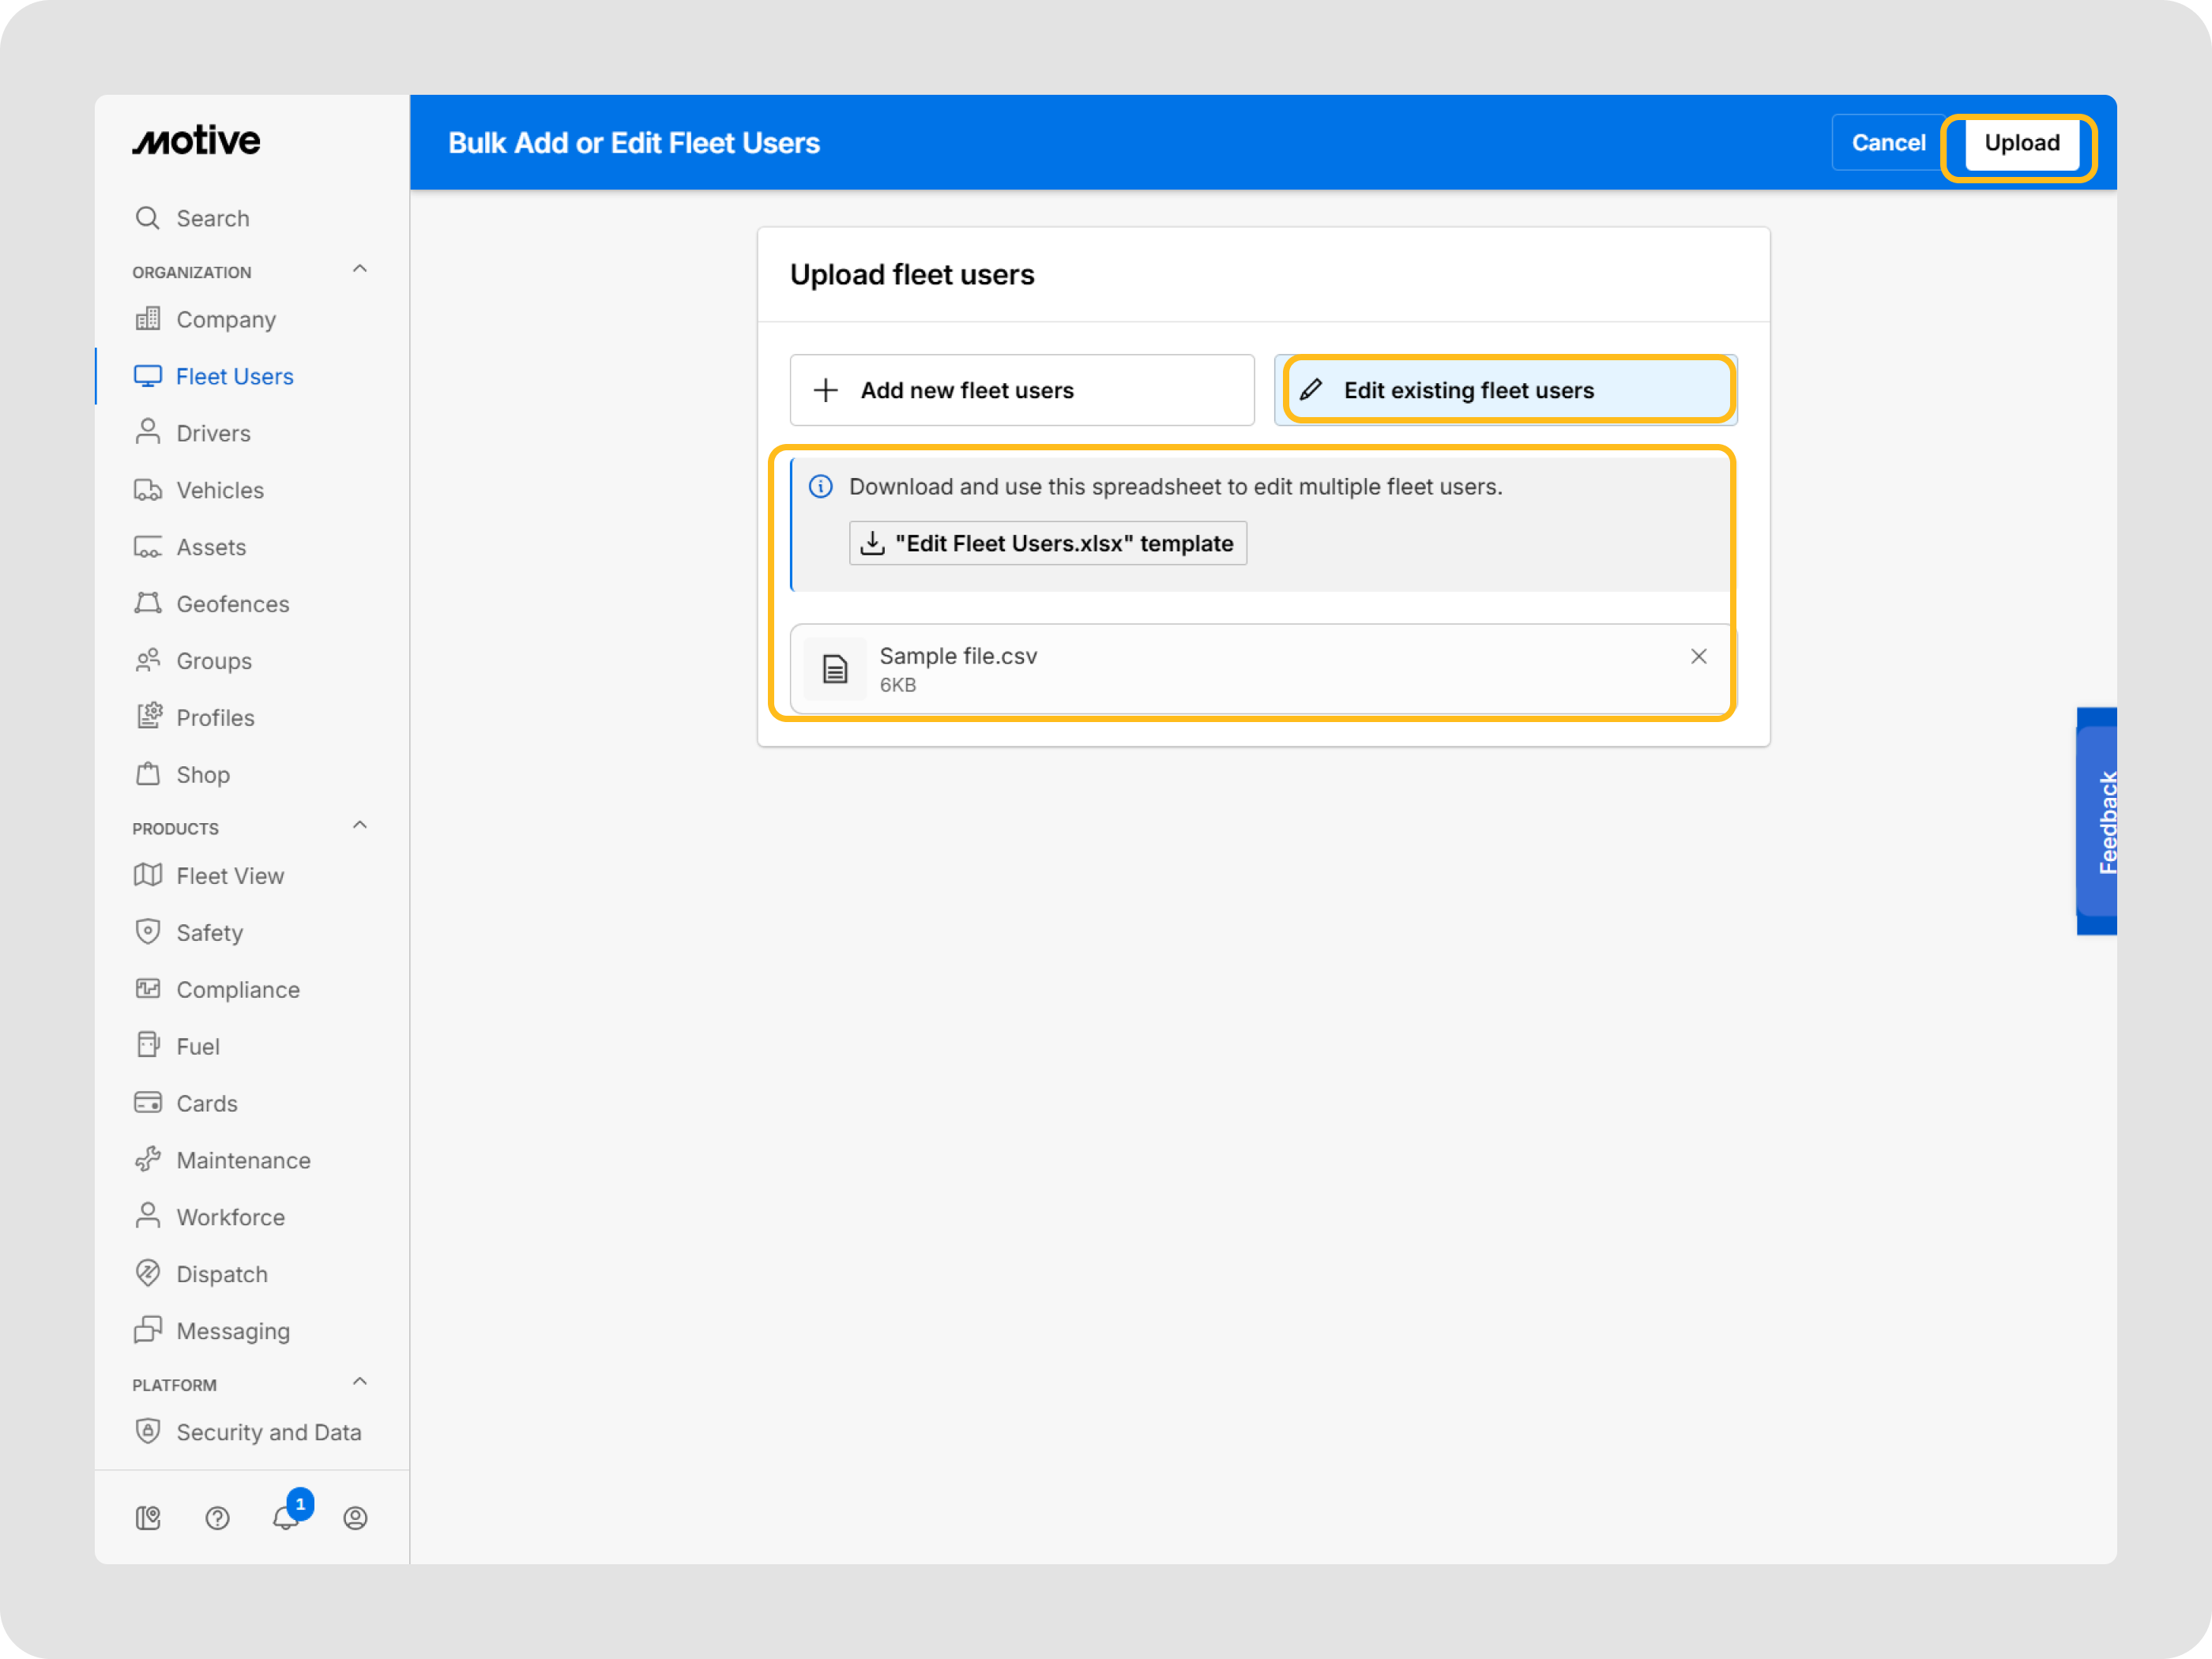Screen dimensions: 2212x1659
Task: Collapse the Products section chevron
Action: [x=360, y=826]
